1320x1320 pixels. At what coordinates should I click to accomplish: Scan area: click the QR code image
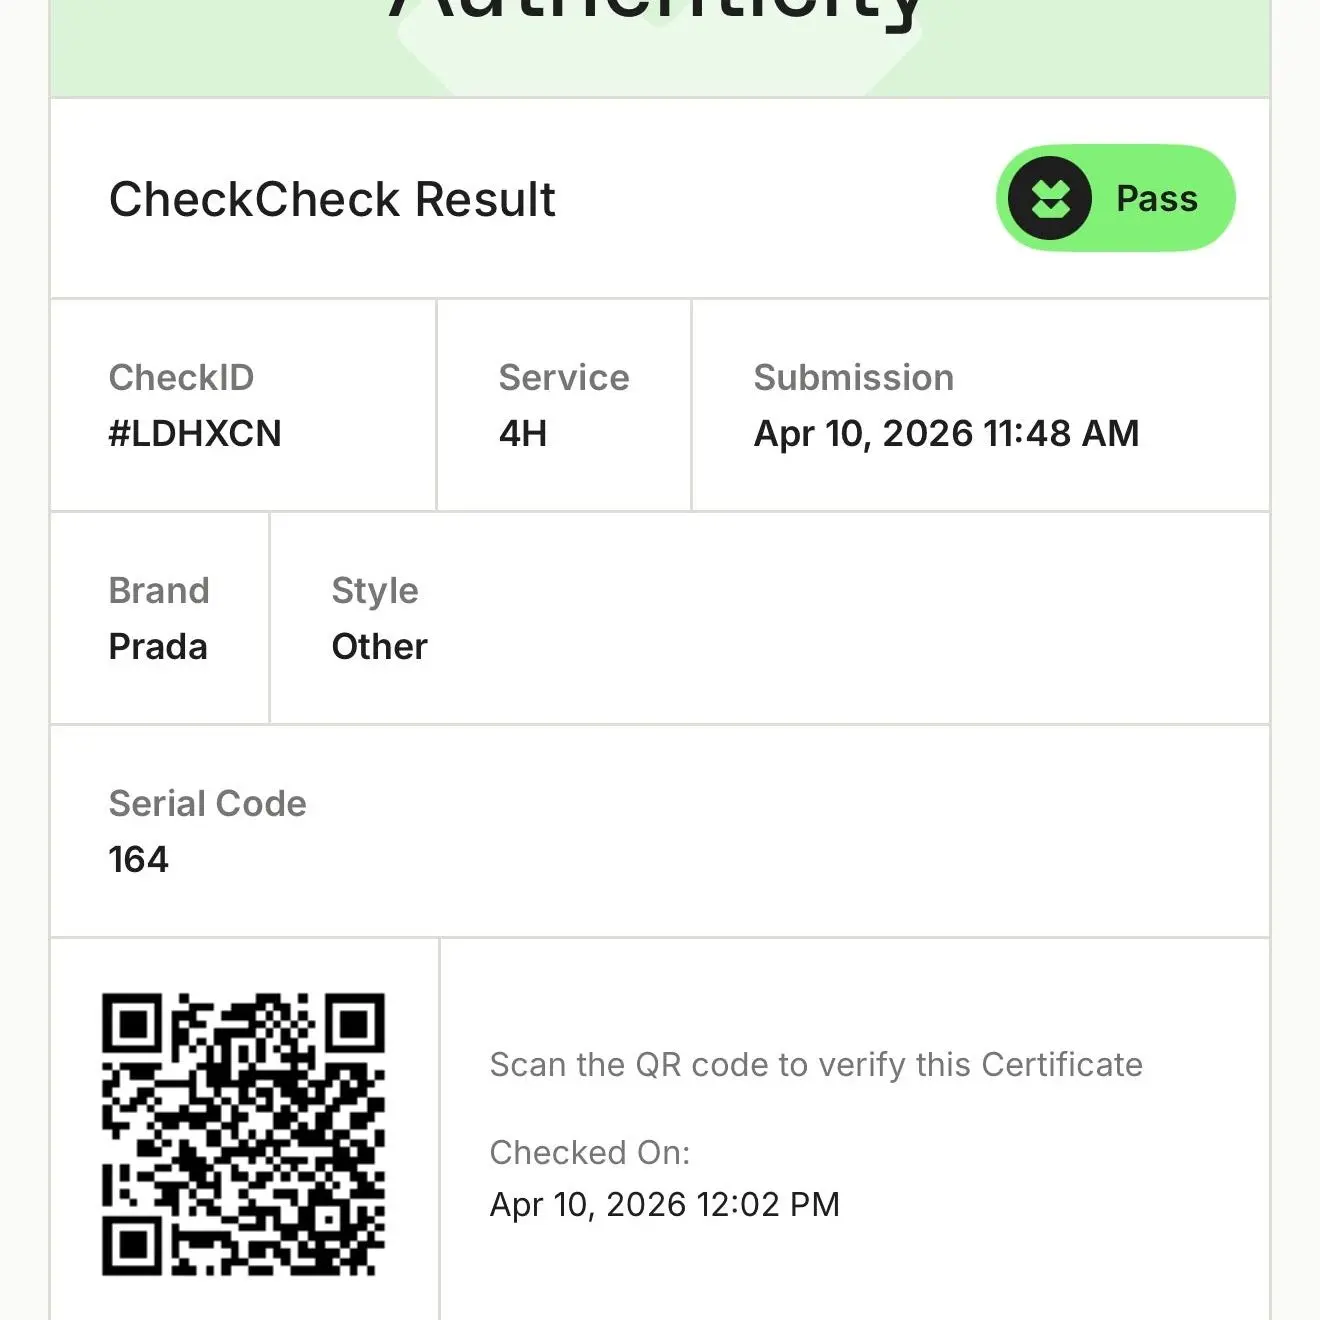click(x=243, y=1134)
